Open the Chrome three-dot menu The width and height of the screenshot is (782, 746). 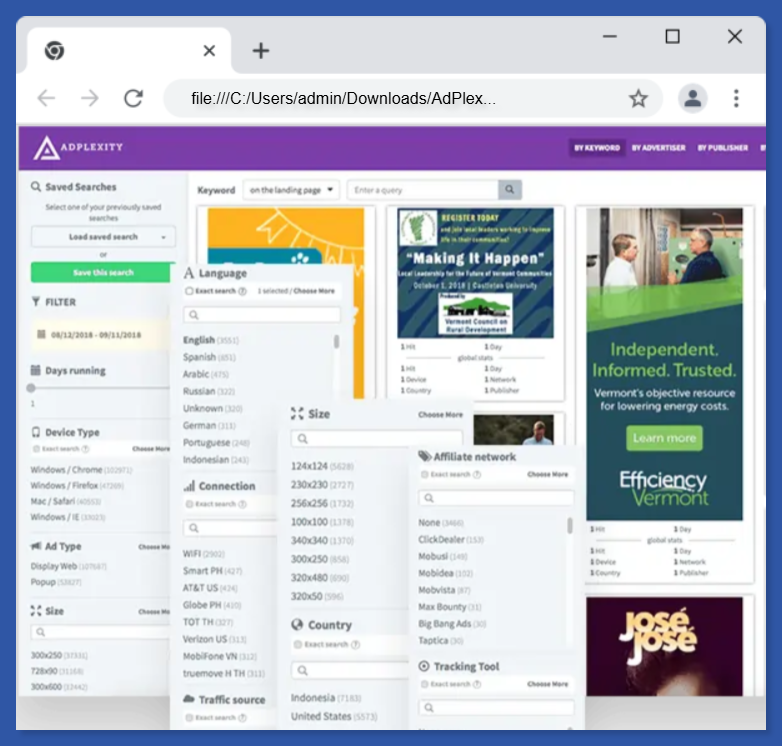[x=736, y=98]
